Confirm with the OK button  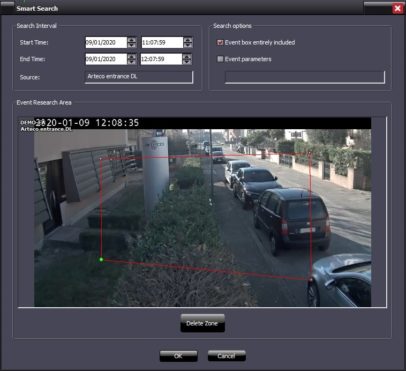click(178, 356)
